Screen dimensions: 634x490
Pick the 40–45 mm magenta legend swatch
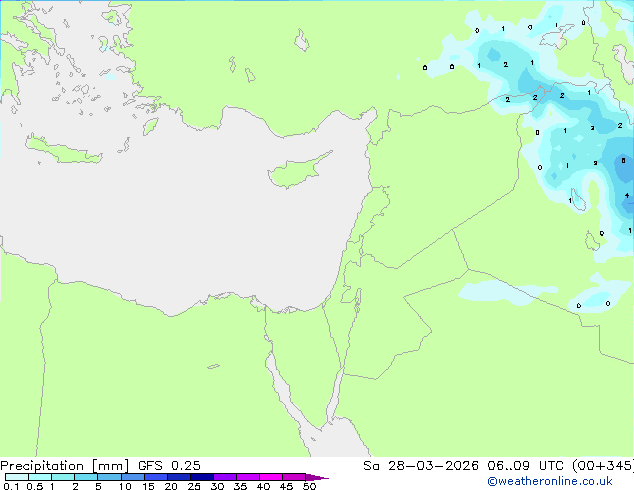271,477
